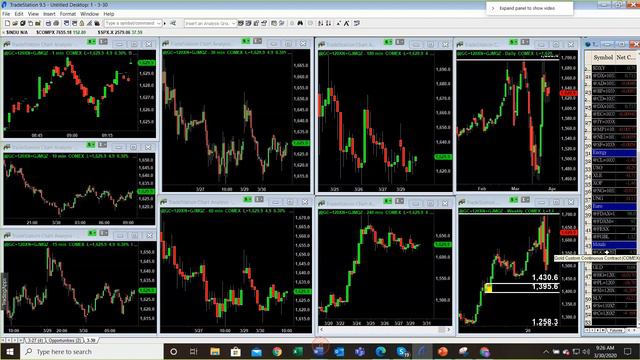The height and width of the screenshot is (360, 640).
Task: Click right scroll arrow under 240 min chart
Action: tap(449, 329)
